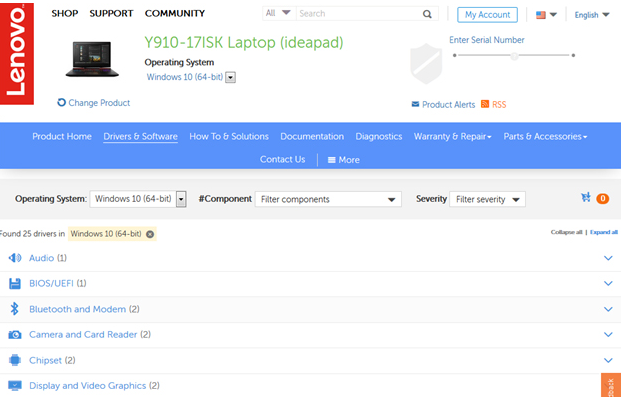Click the search magnifier icon

427,14
